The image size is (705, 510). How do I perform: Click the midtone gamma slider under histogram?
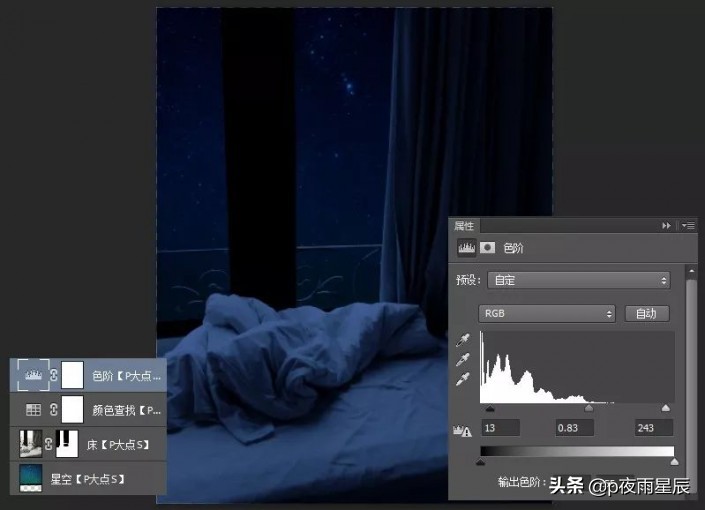[588, 408]
